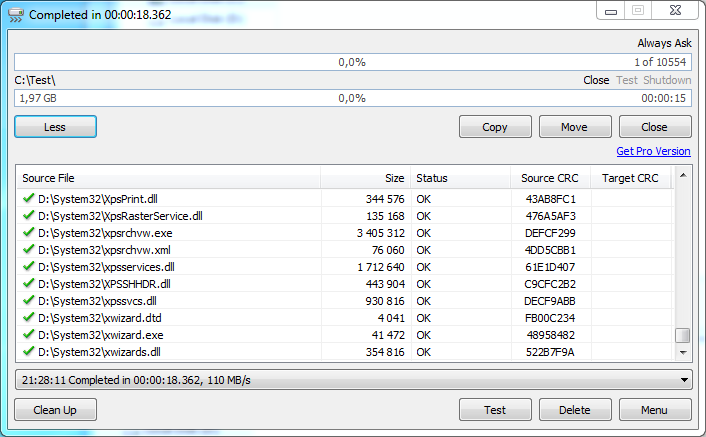The width and height of the screenshot is (706, 437).
Task: Click source CRC value 43AB8FC1
Action: click(551, 199)
